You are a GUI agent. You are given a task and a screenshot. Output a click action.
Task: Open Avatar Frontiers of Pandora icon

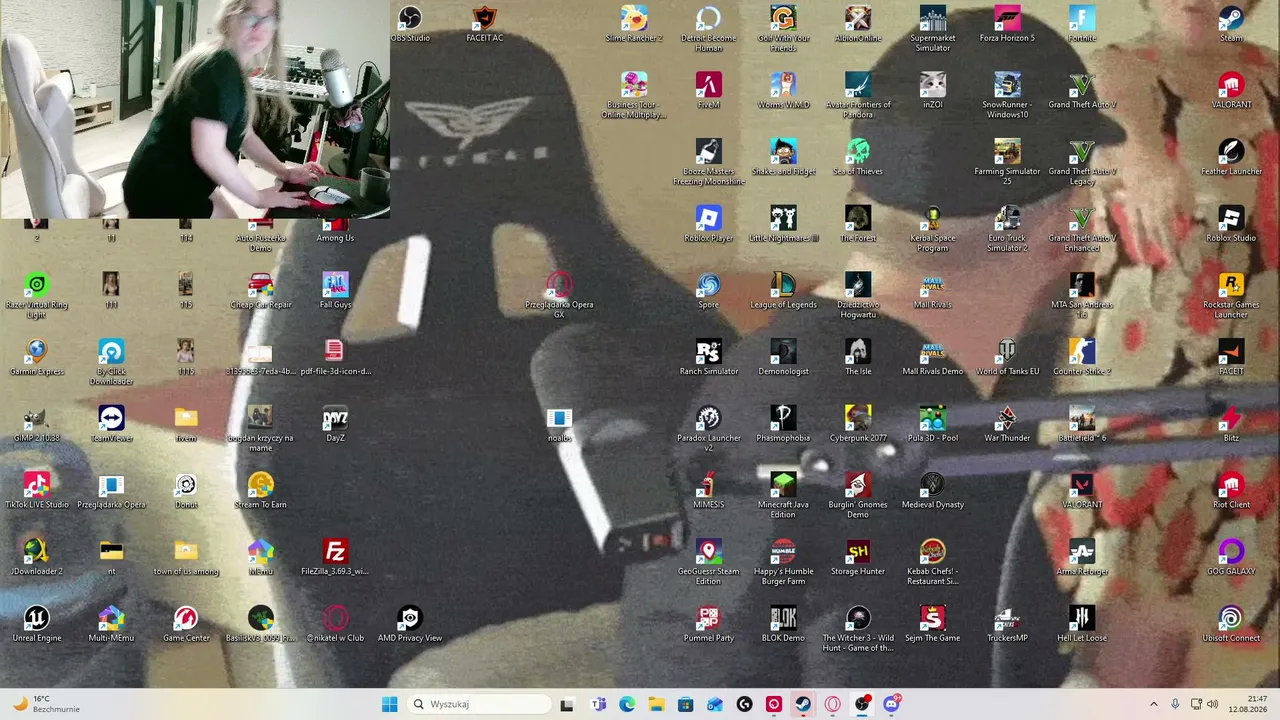point(858,95)
